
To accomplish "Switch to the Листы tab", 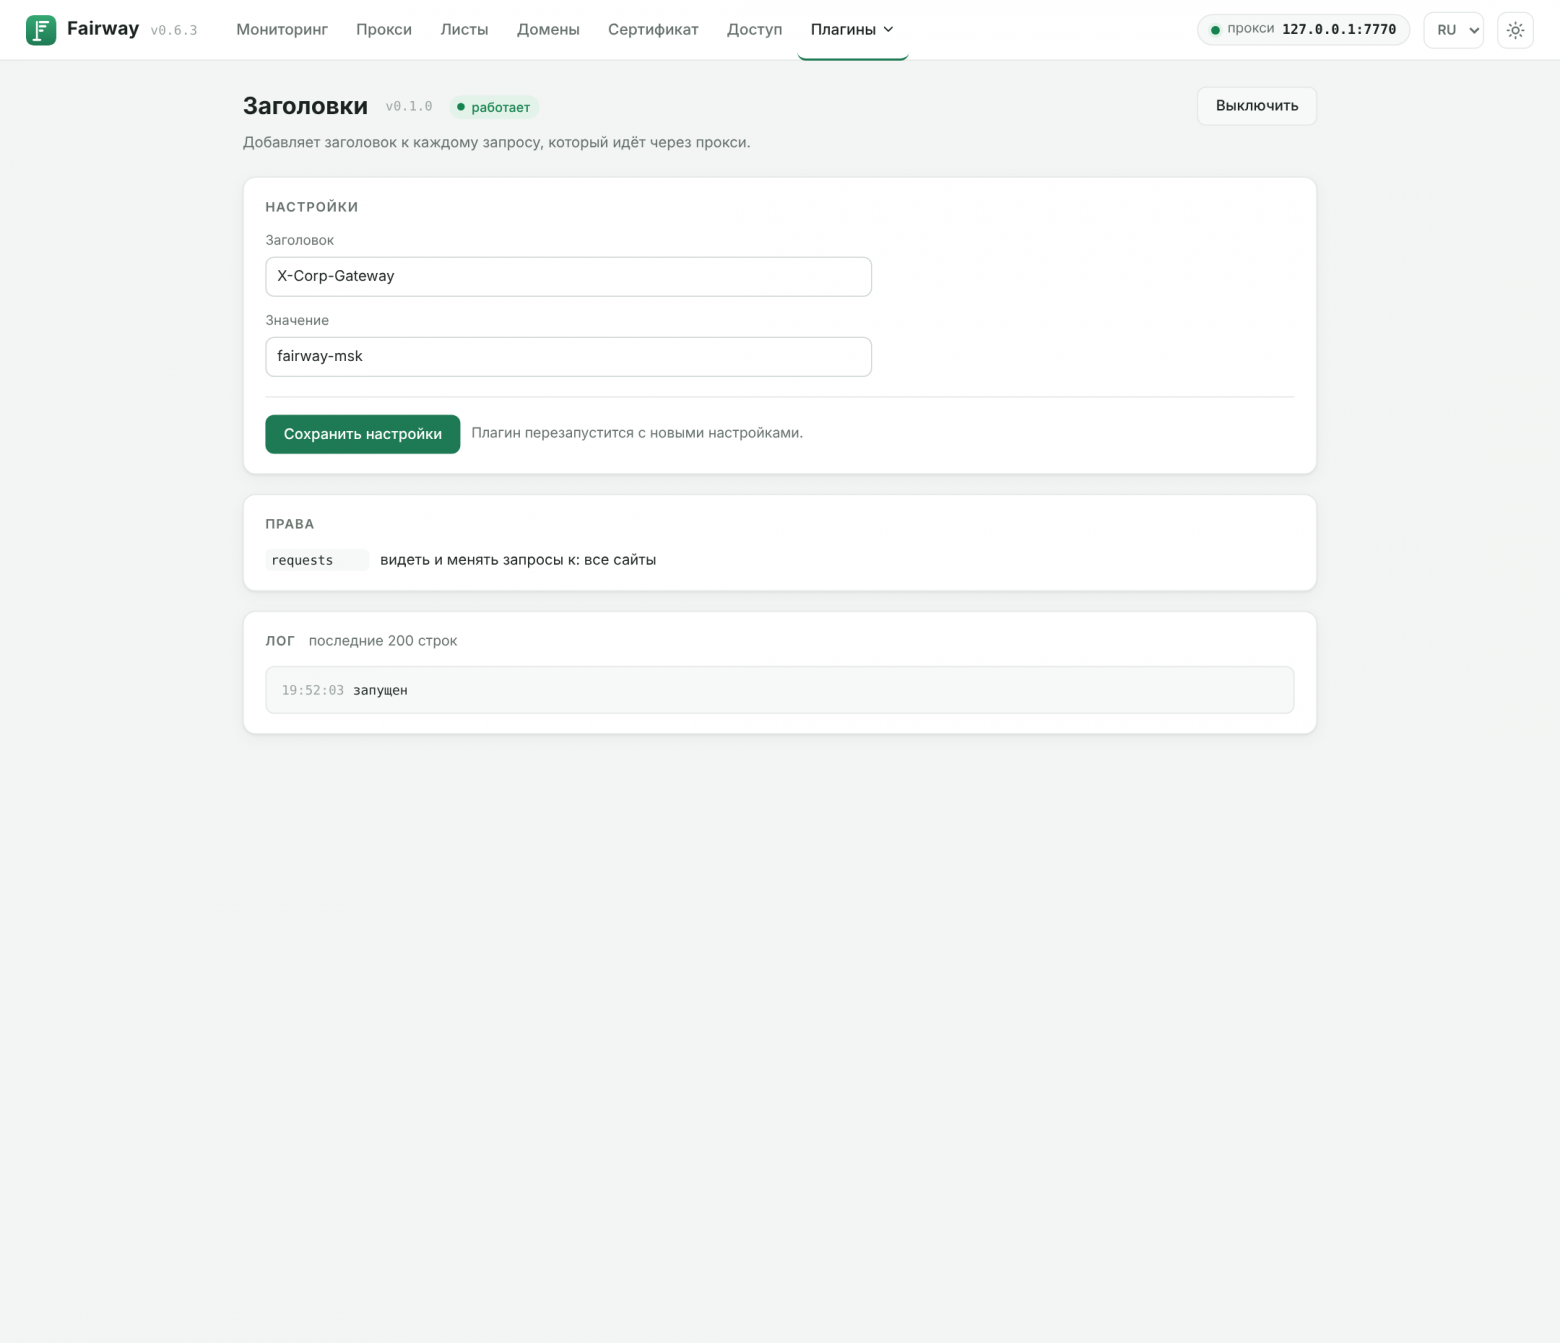I will tap(464, 30).
